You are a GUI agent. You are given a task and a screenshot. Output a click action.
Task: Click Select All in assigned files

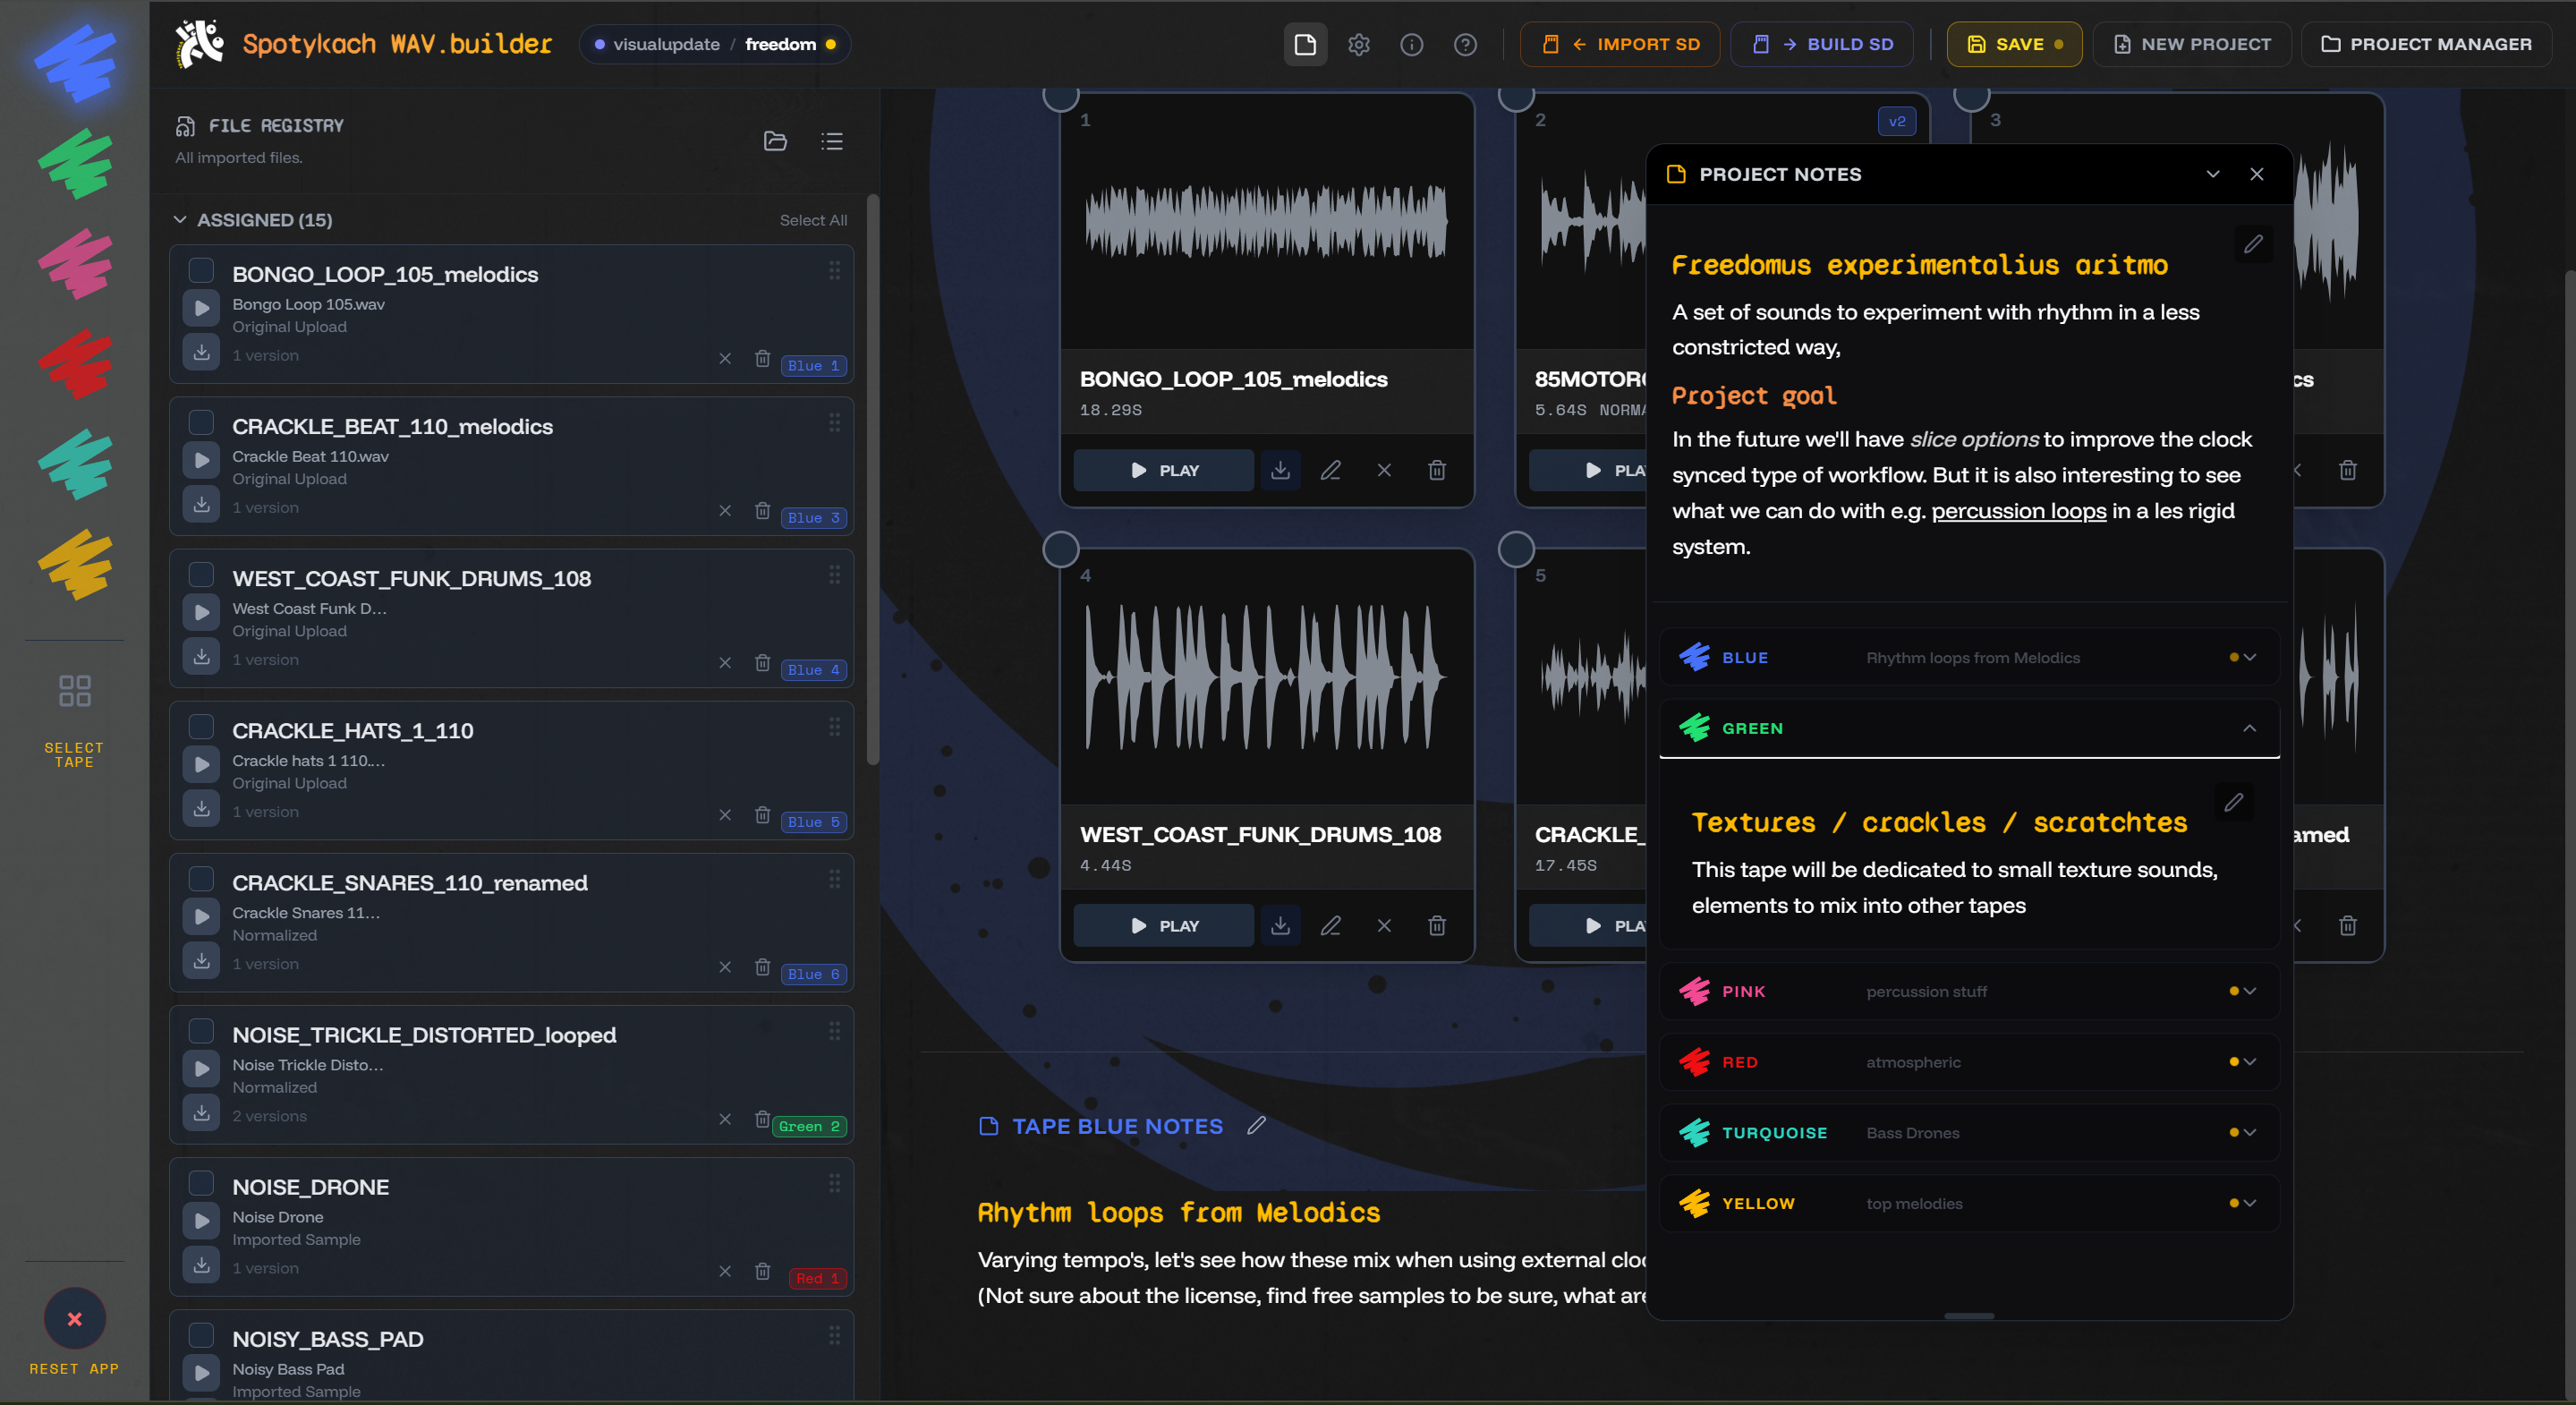click(813, 220)
